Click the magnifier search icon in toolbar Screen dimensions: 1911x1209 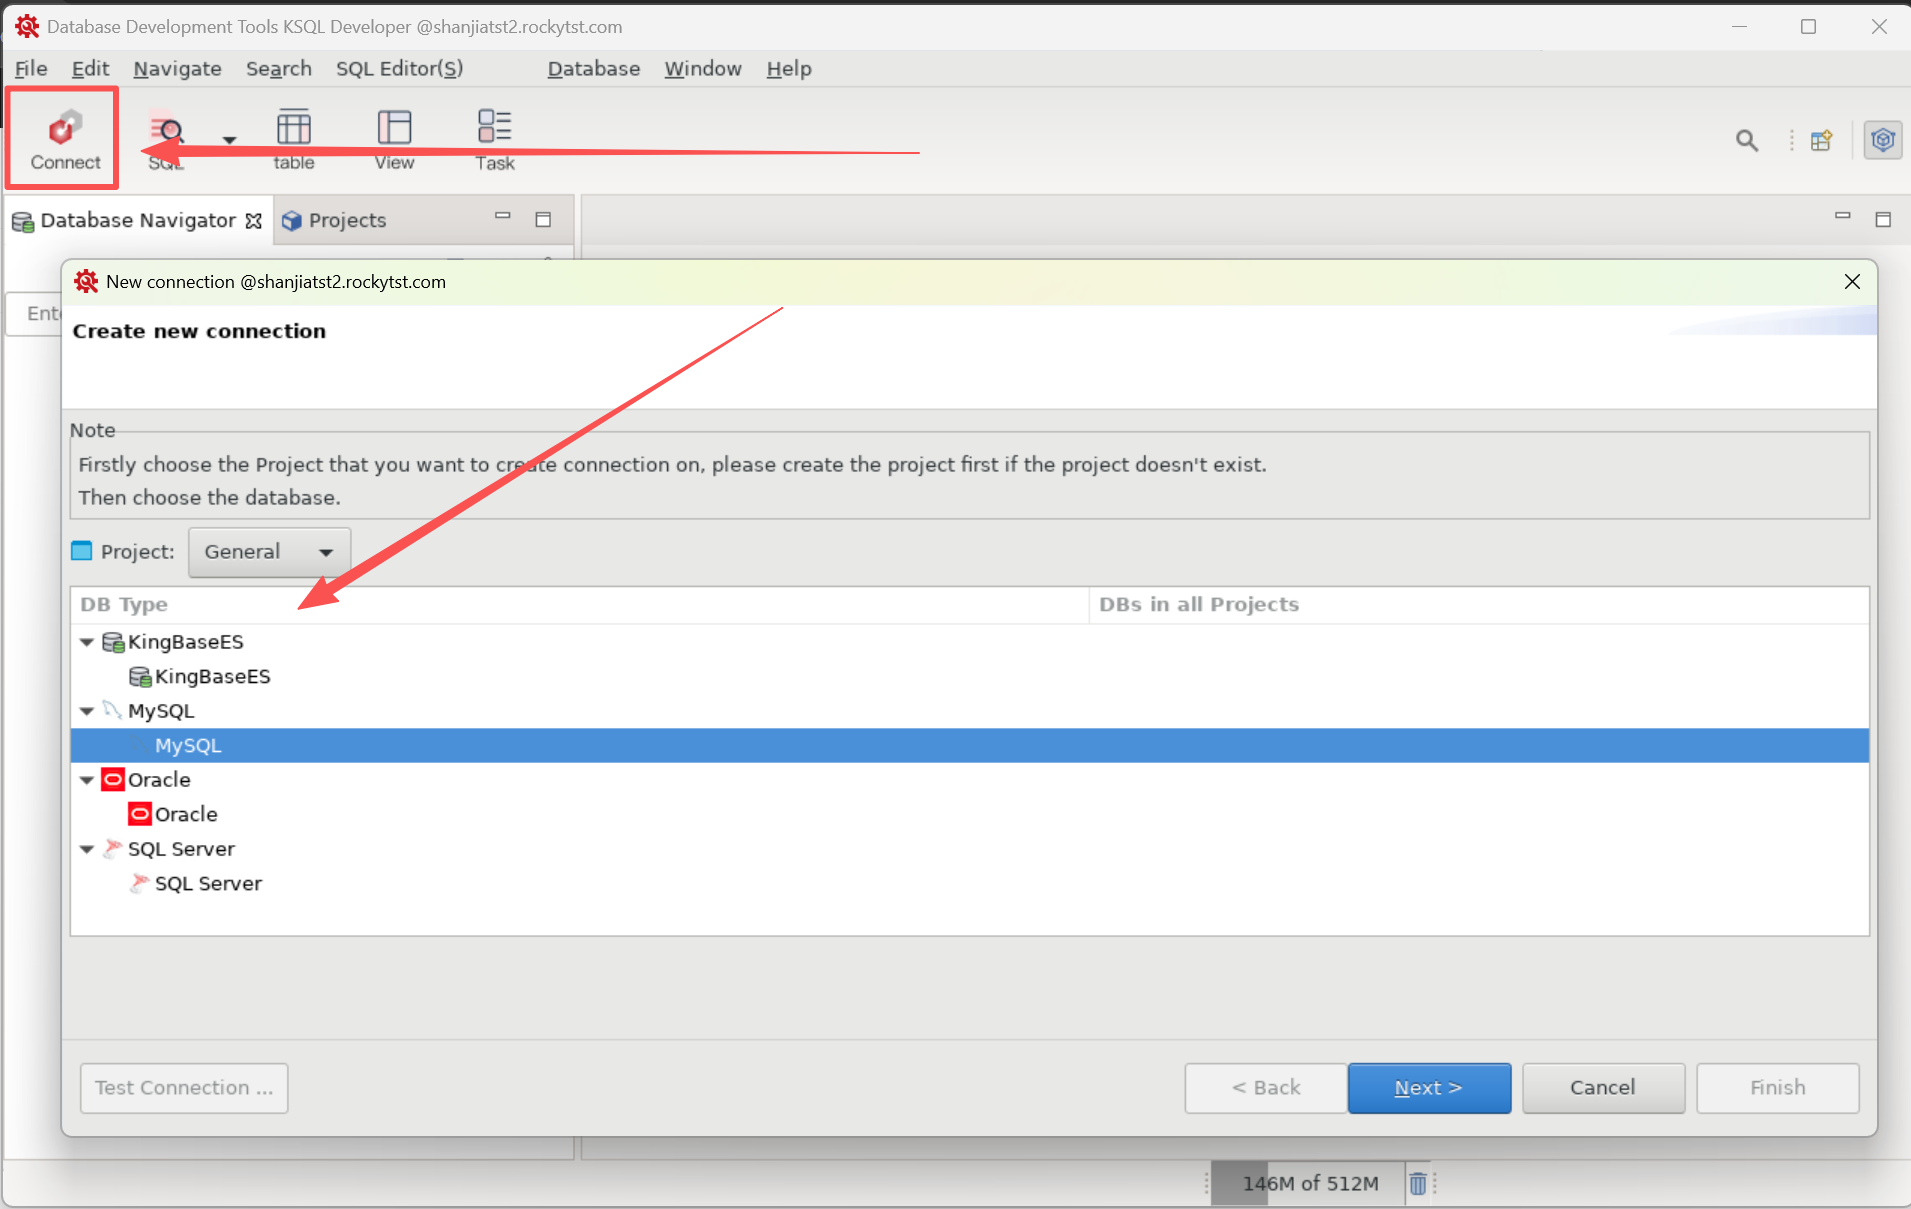[x=1747, y=141]
